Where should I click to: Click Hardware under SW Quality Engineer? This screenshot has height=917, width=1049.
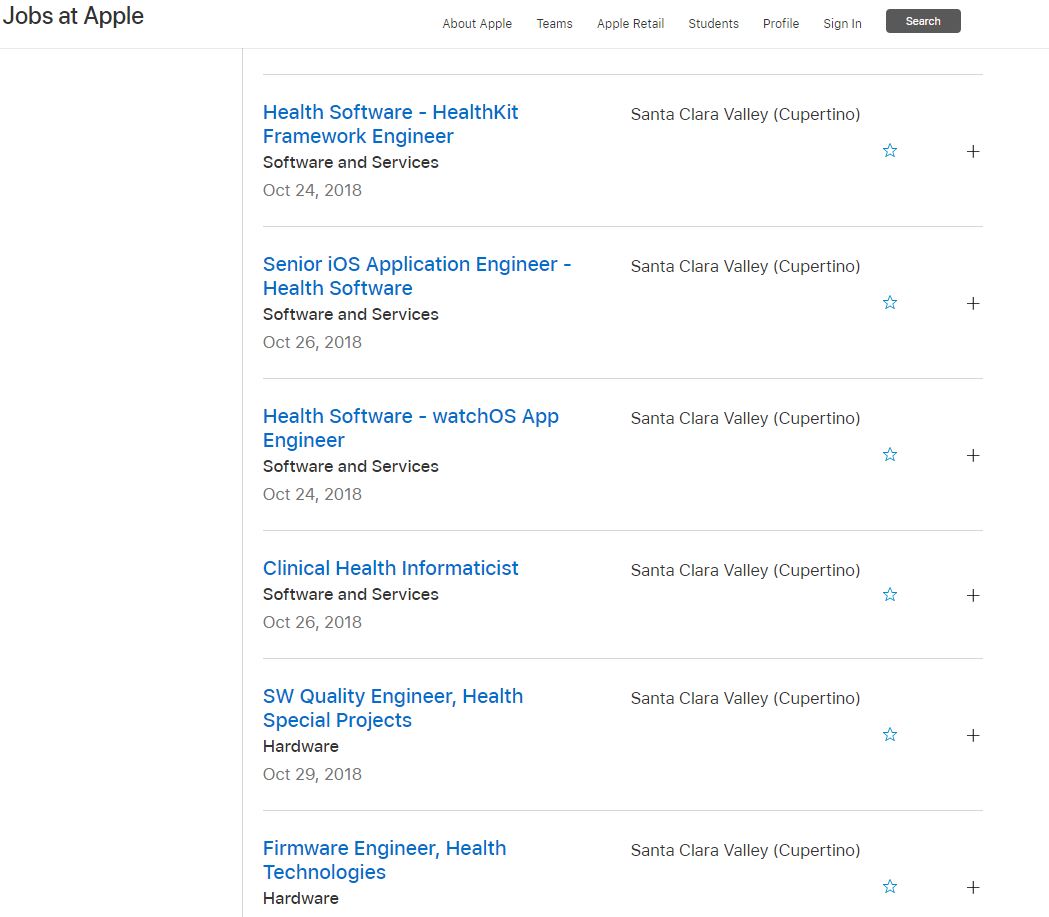[x=301, y=746]
